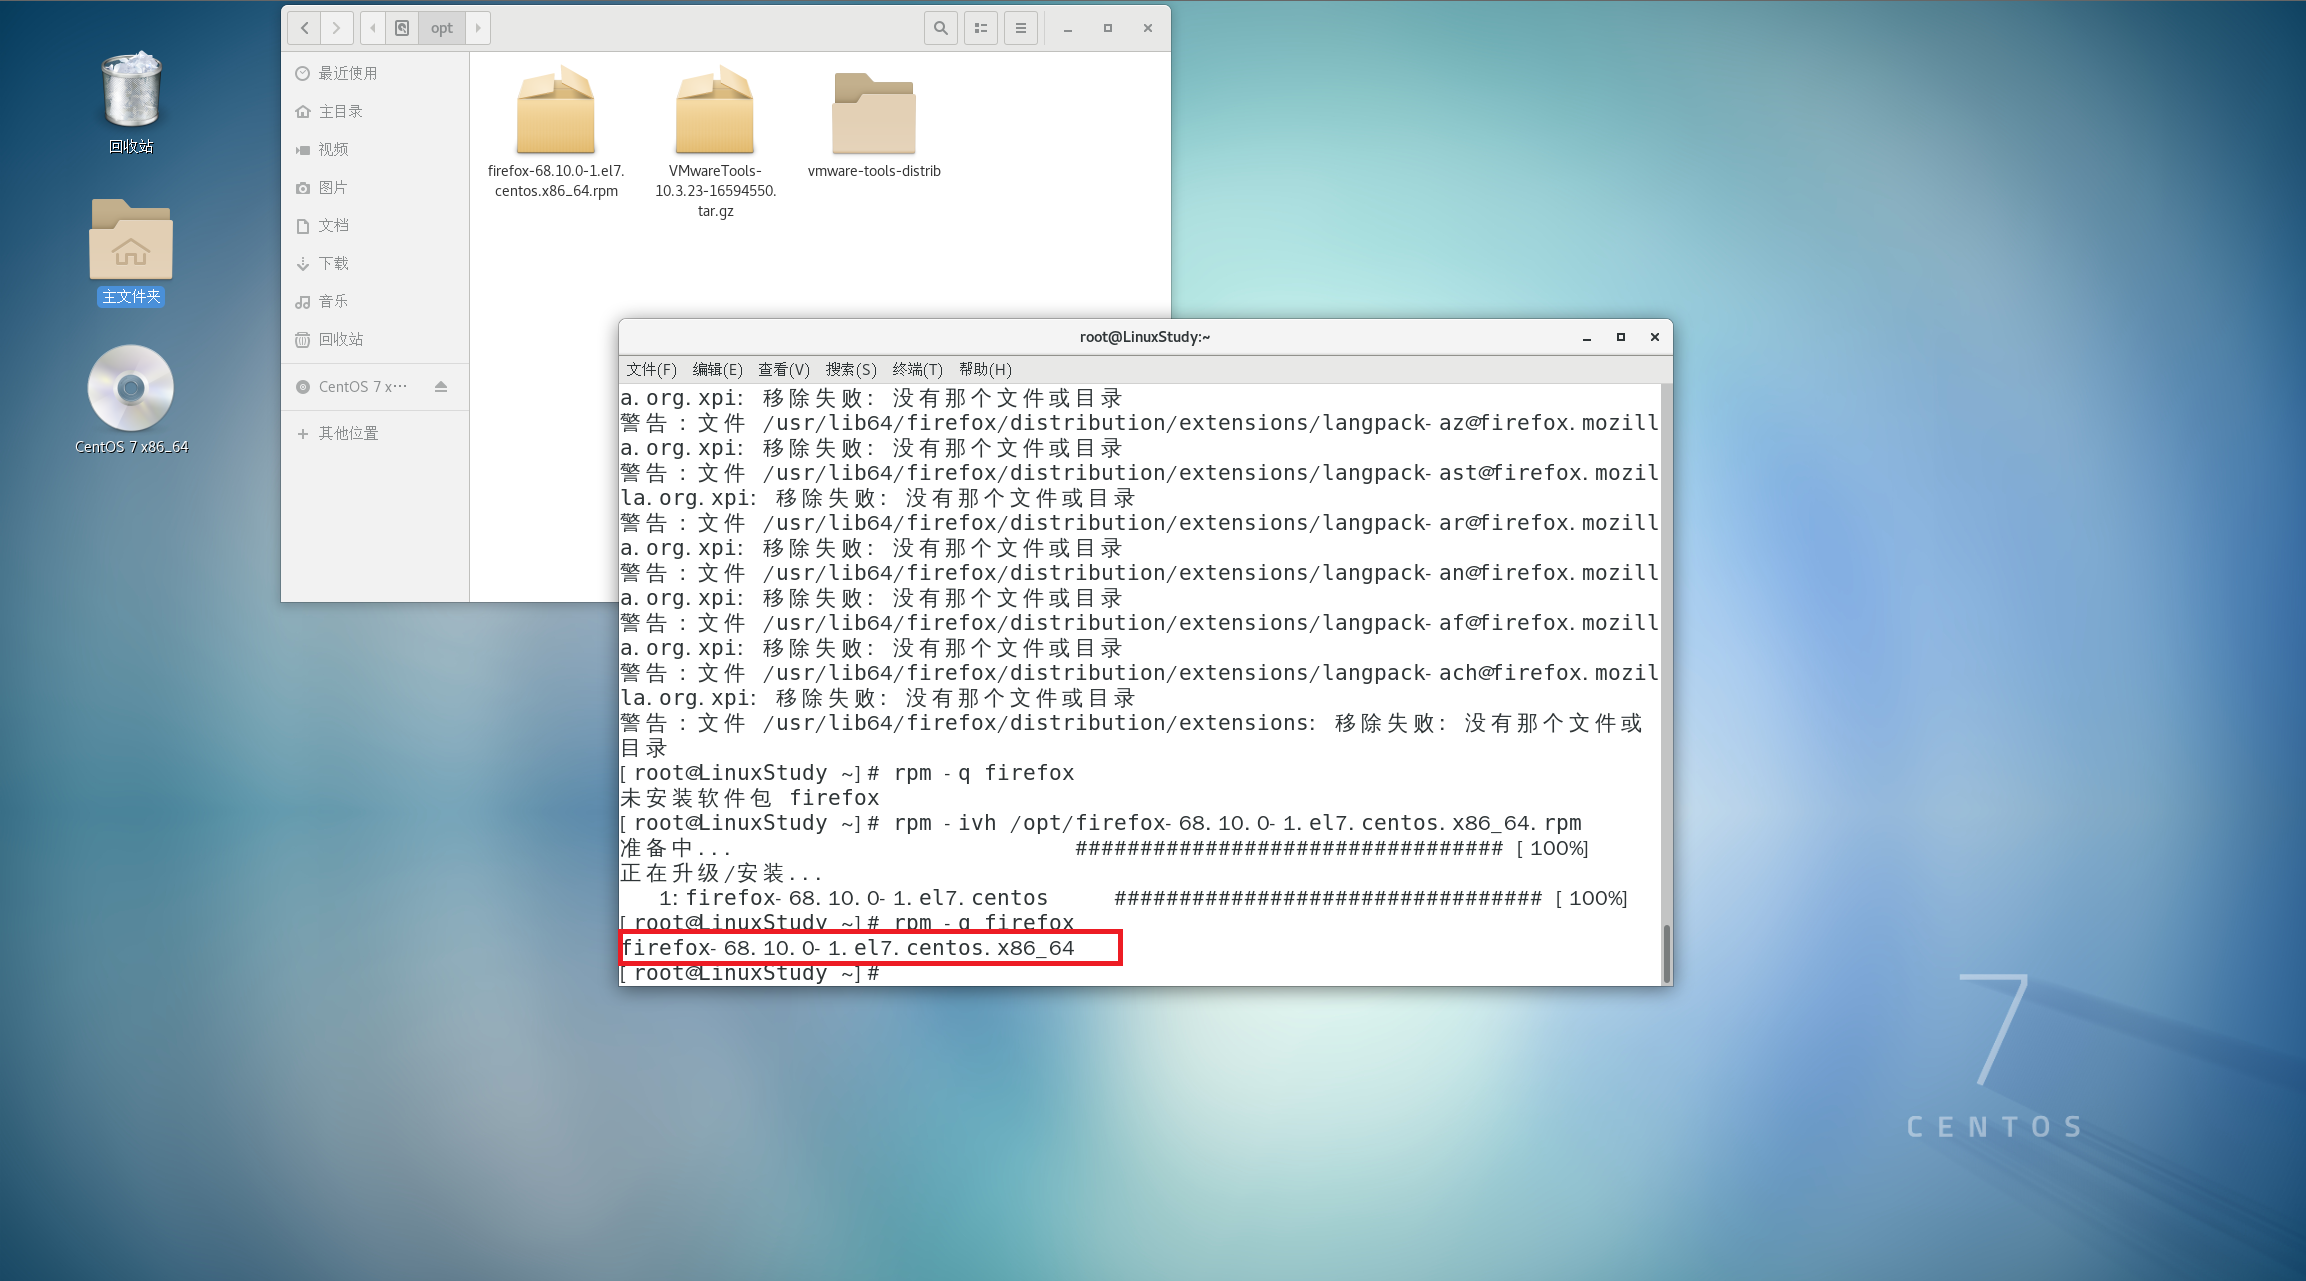The width and height of the screenshot is (2306, 1281).
Task: Maximize the file manager window
Action: (1108, 28)
